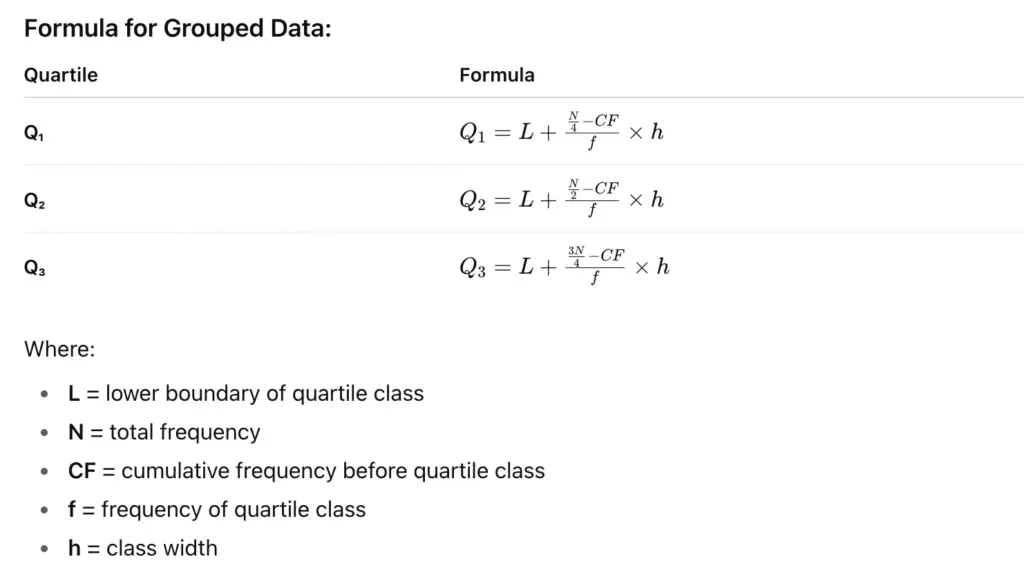1024x568 pixels.
Task: Click the N/2 fraction in Q2 formula
Action: [574, 189]
